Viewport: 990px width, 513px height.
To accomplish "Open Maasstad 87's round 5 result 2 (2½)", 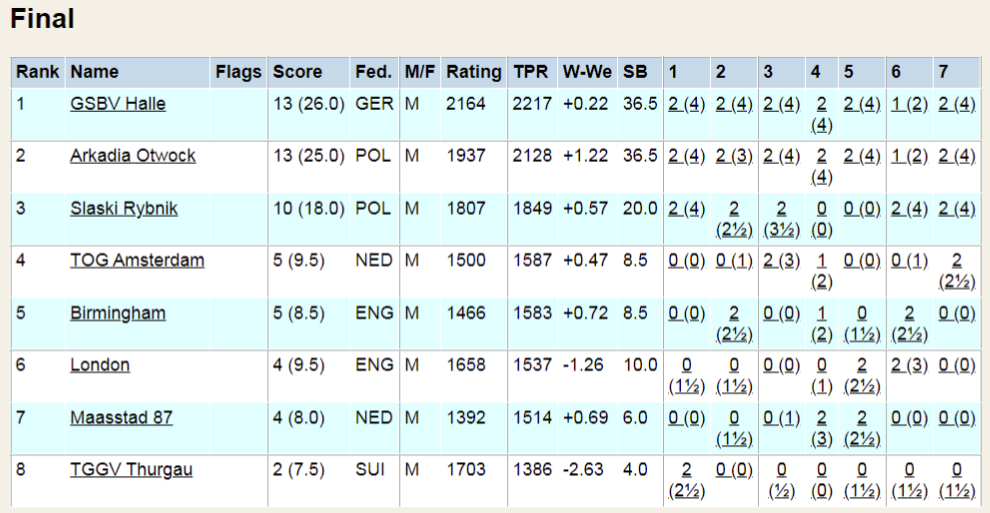I will (862, 428).
